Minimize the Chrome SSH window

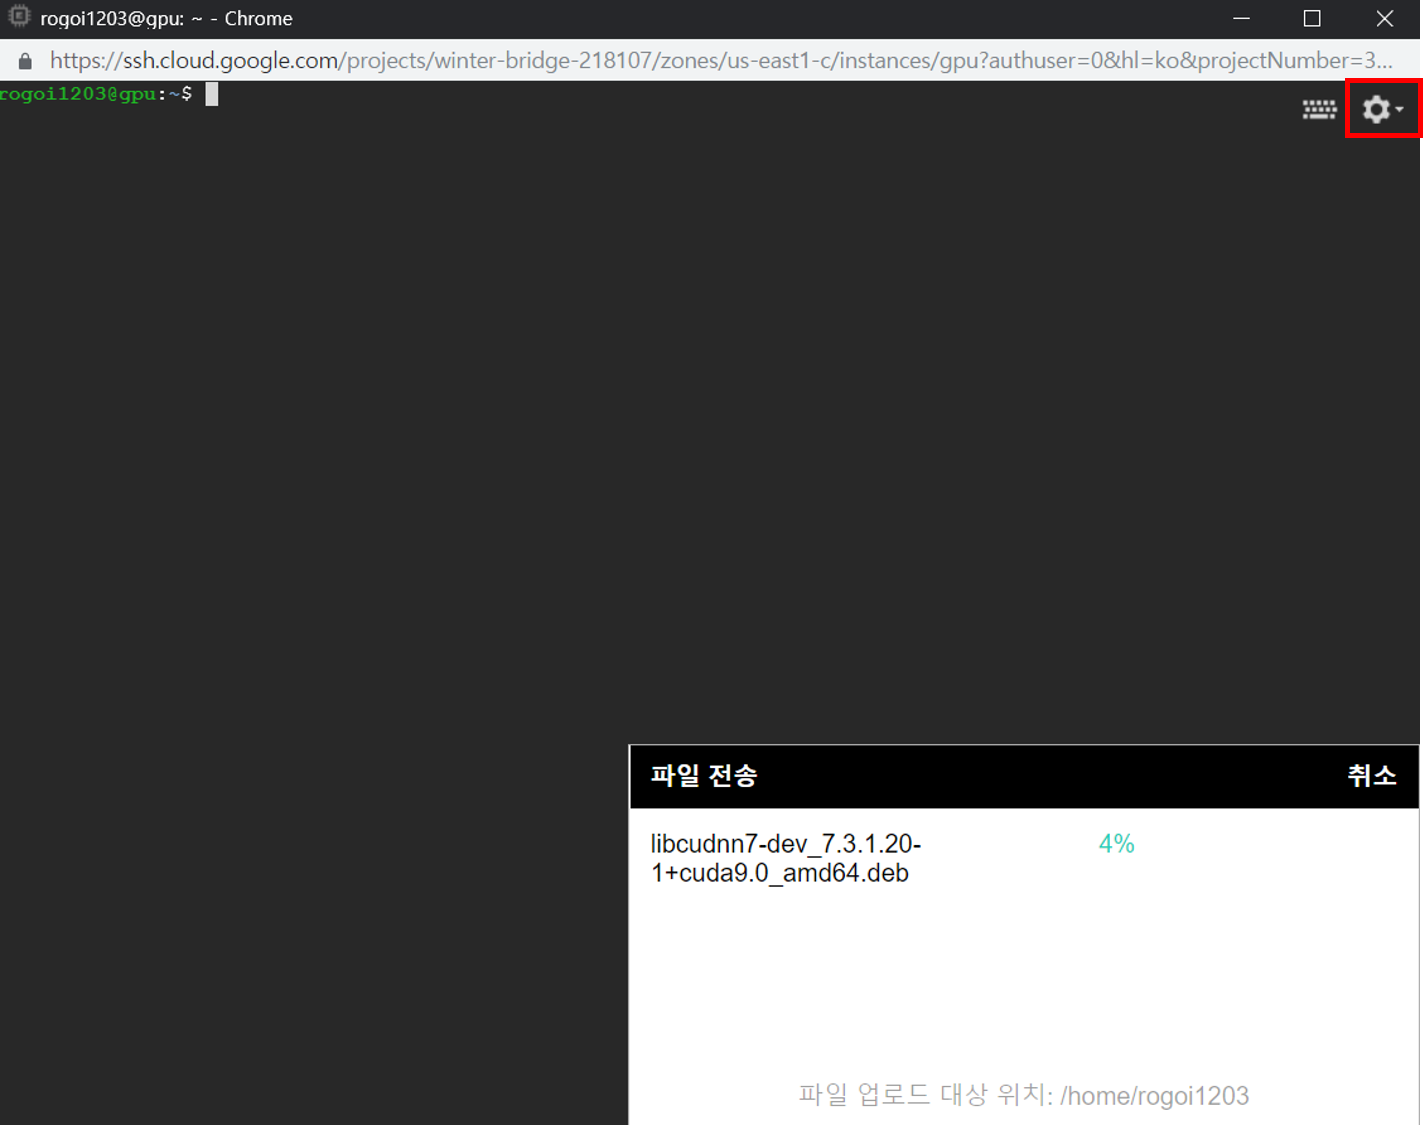1241,18
